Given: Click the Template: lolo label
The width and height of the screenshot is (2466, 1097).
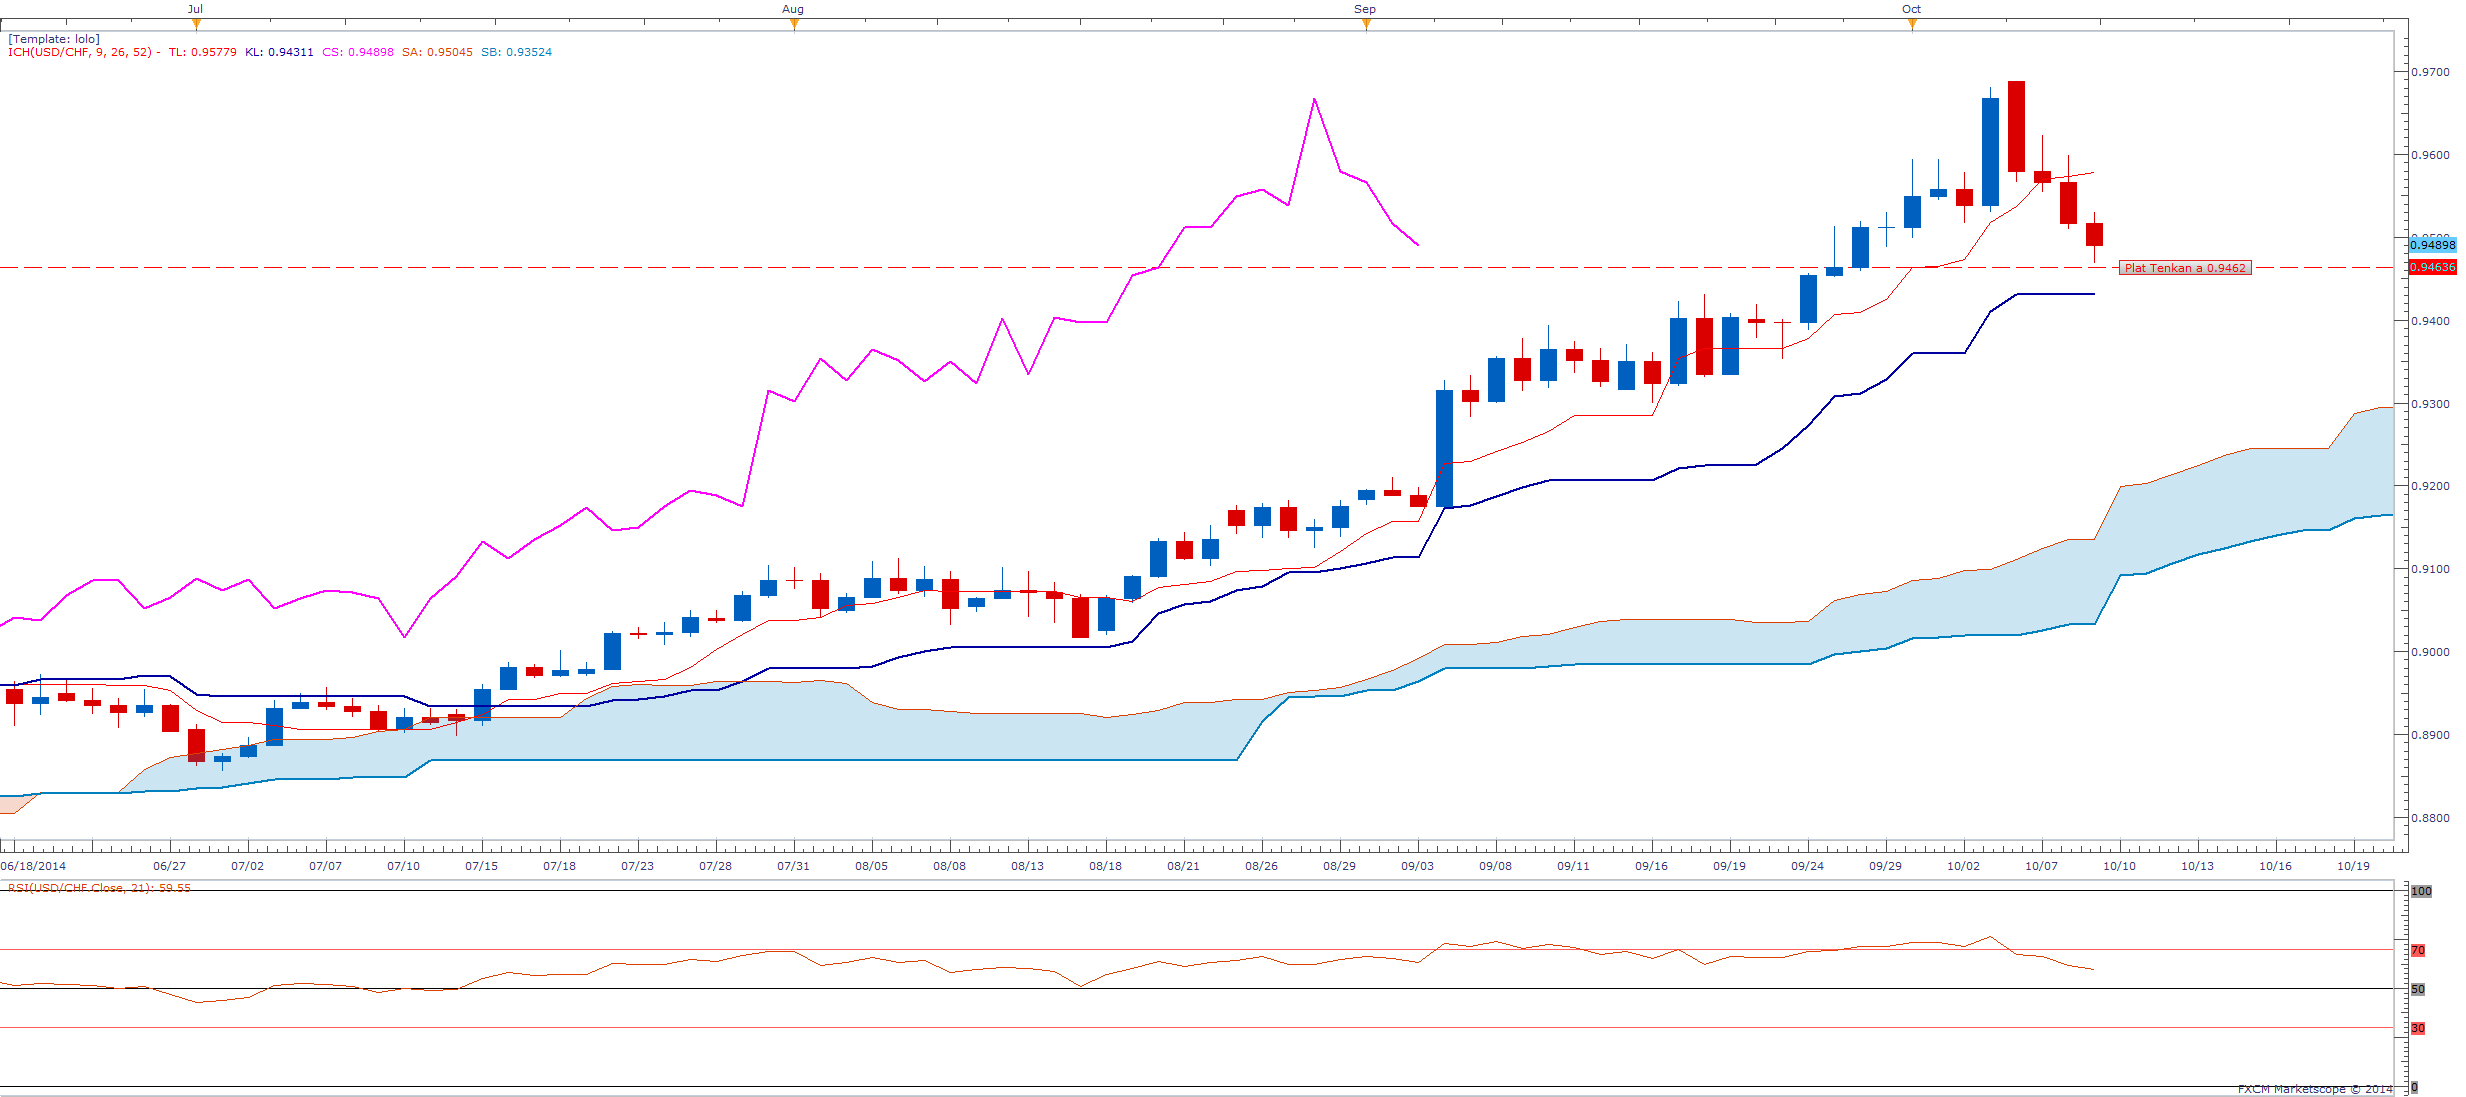Looking at the screenshot, I should (54, 39).
